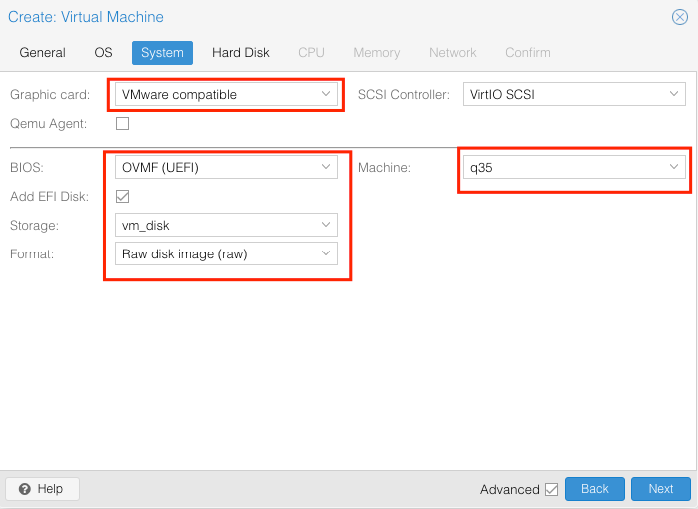
Task: Choose a different Raw disk image format
Action: (226, 253)
